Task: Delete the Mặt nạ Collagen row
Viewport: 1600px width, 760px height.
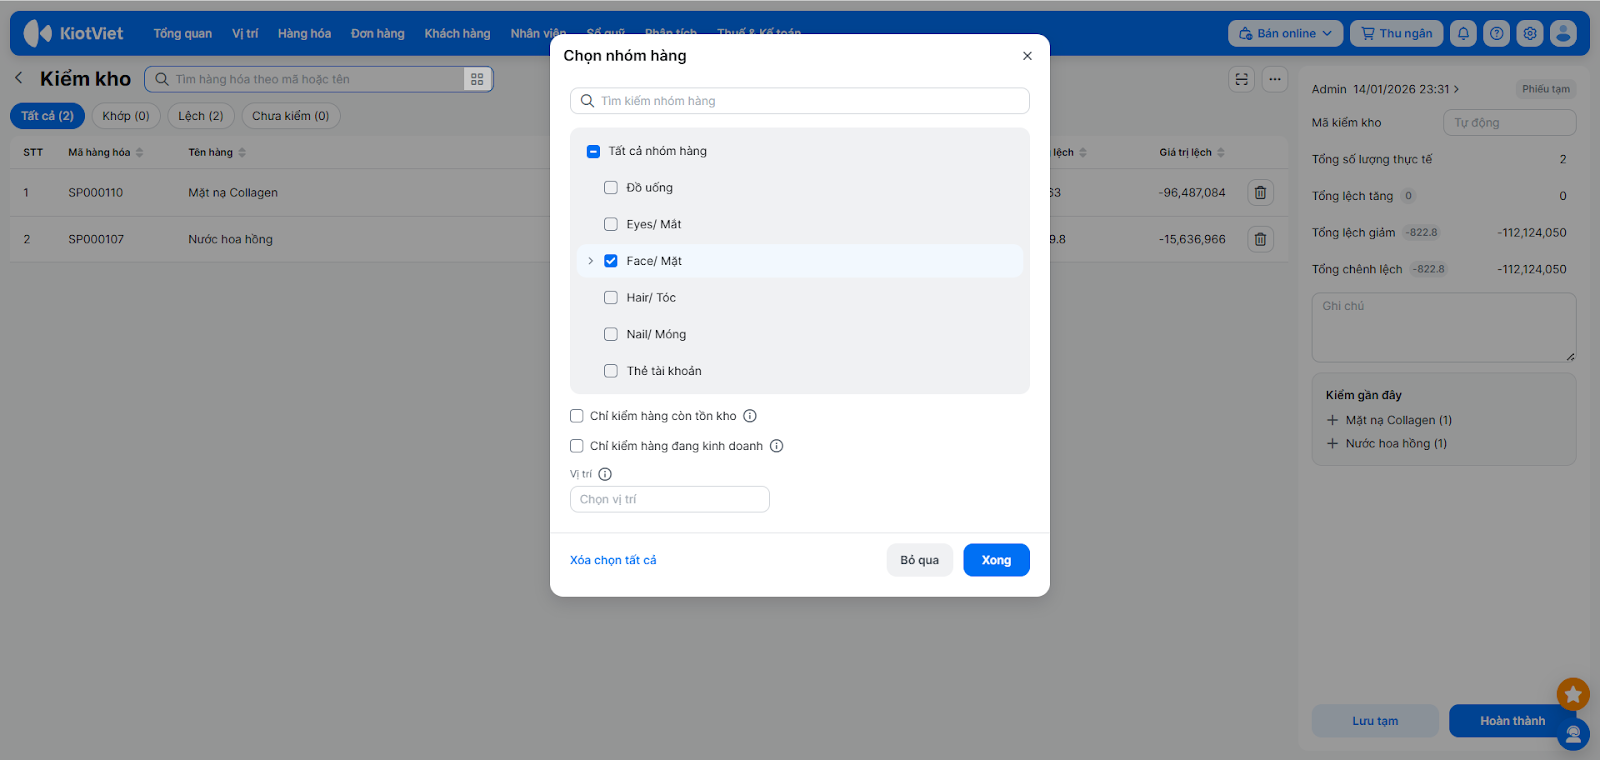Action: point(1260,193)
